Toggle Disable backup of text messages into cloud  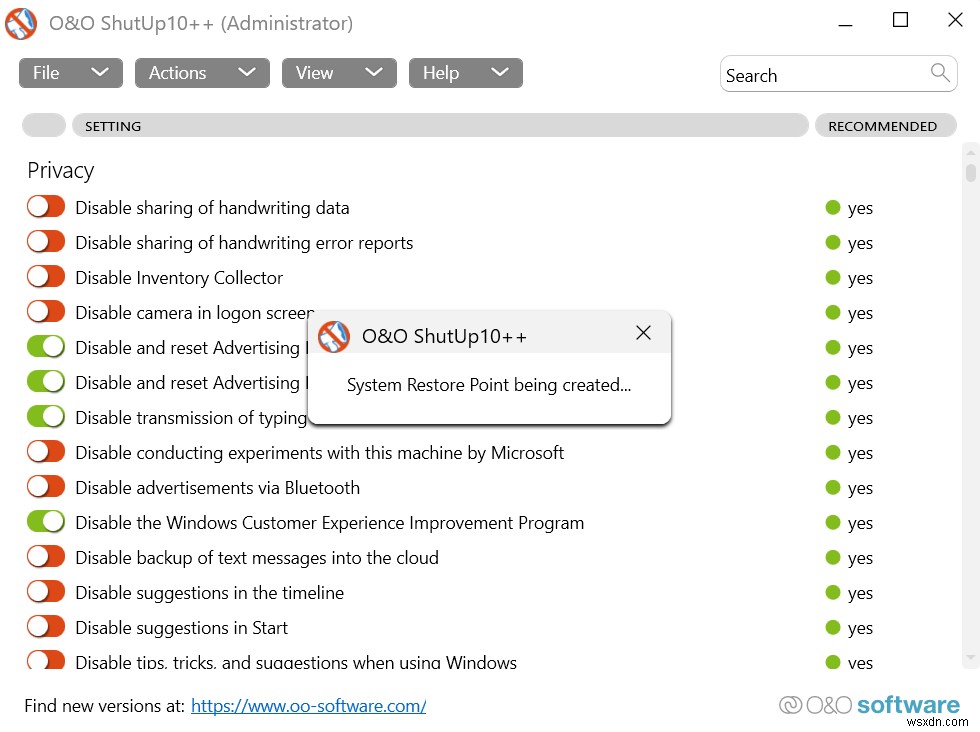46,557
